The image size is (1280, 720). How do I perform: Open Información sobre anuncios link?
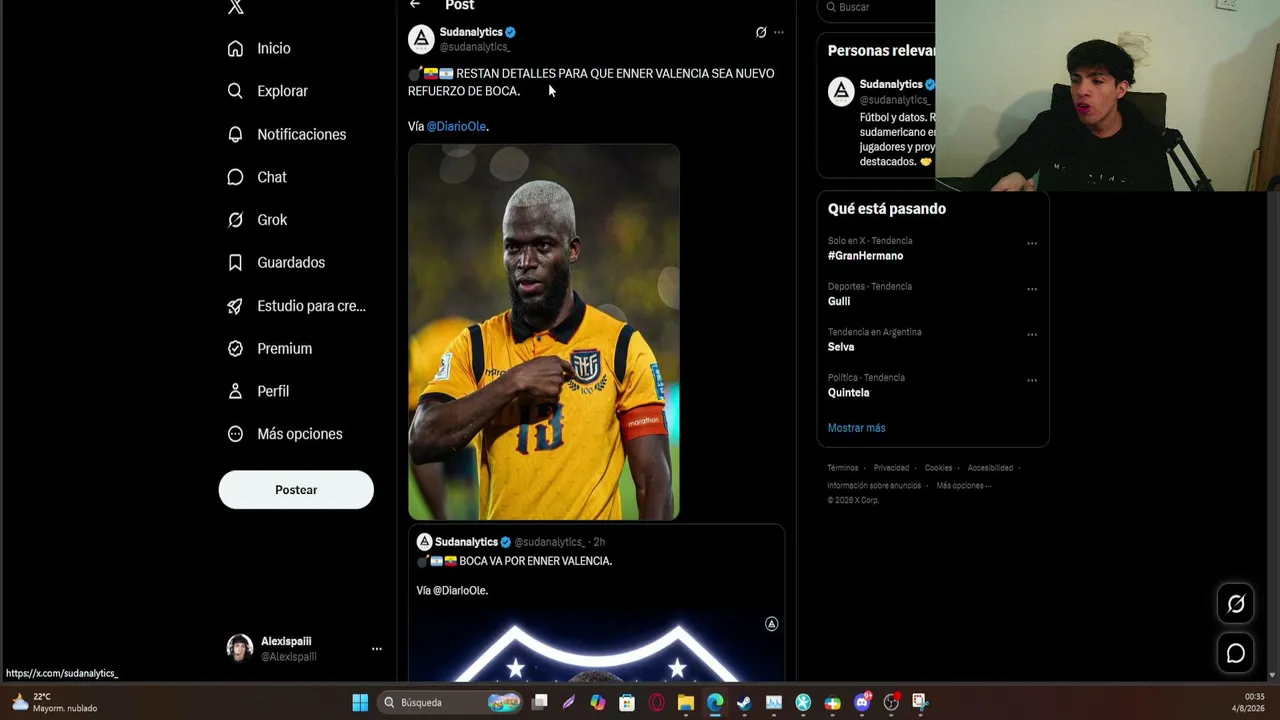coord(874,486)
